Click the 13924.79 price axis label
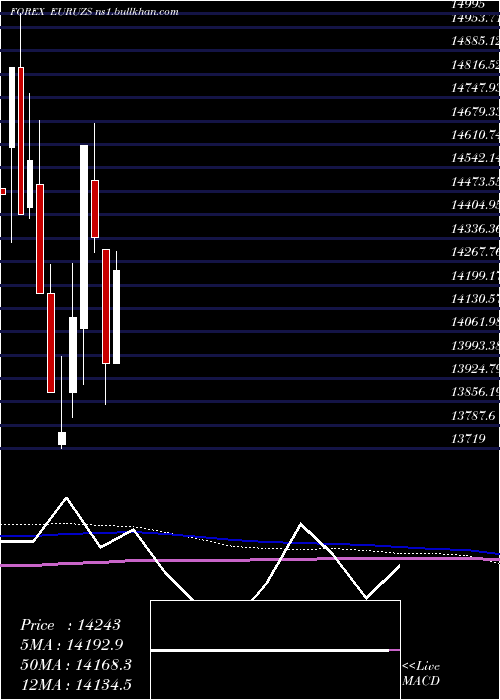This screenshot has width=500, height=700. [475, 370]
